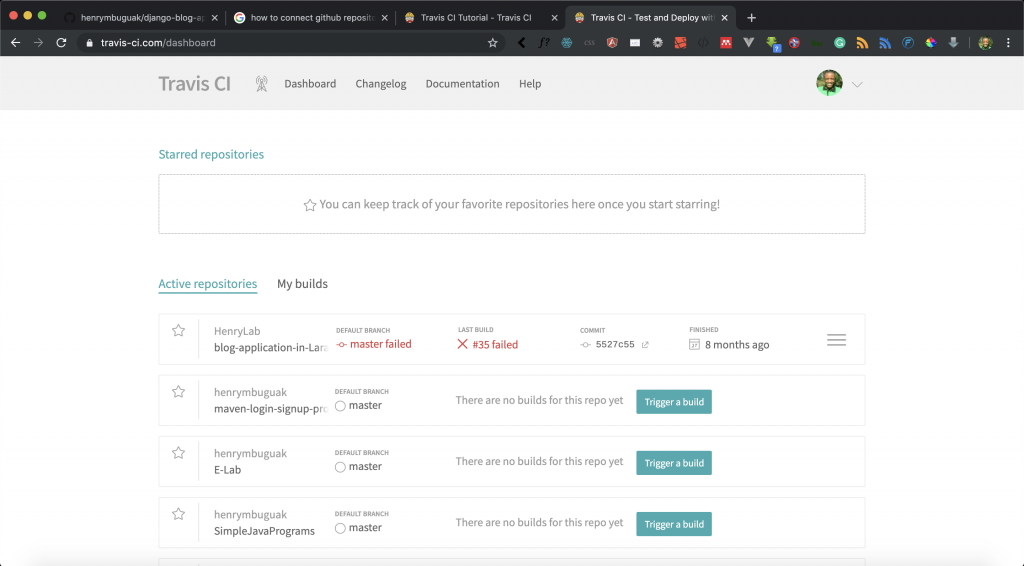Trigger a build for SimpleJavaPrograms repo

point(674,524)
